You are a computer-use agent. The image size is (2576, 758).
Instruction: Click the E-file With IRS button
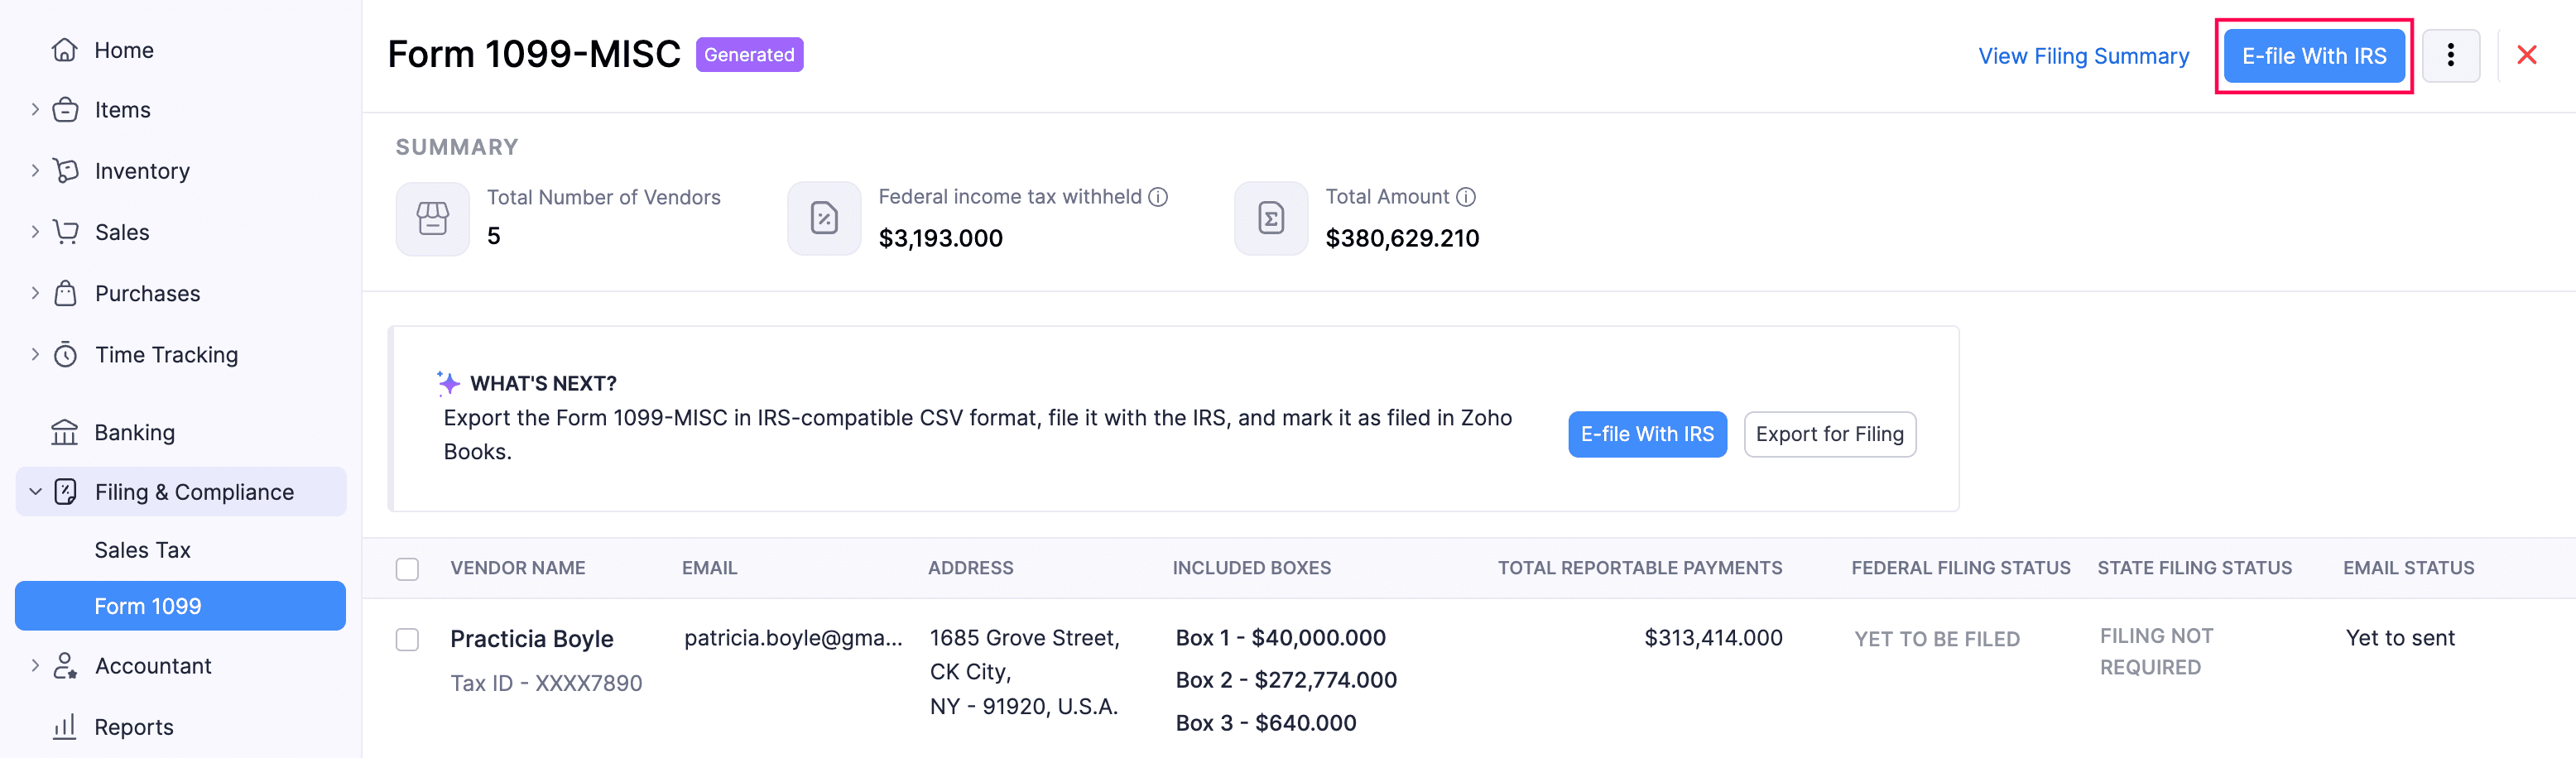click(2313, 55)
